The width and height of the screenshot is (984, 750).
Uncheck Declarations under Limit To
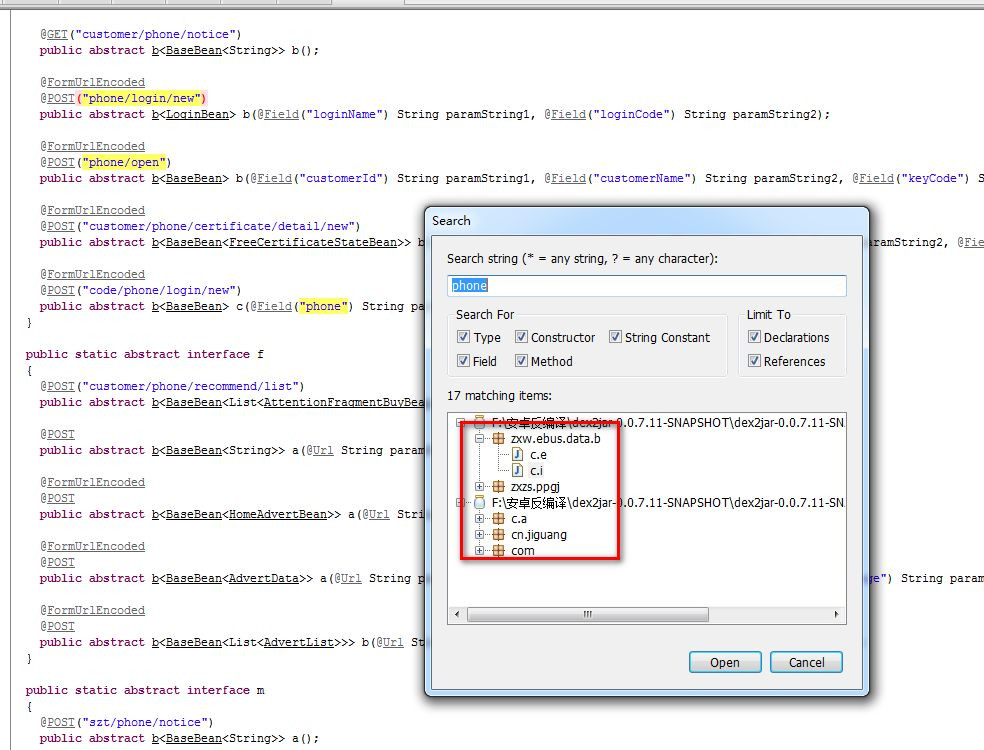pyautogui.click(x=754, y=337)
